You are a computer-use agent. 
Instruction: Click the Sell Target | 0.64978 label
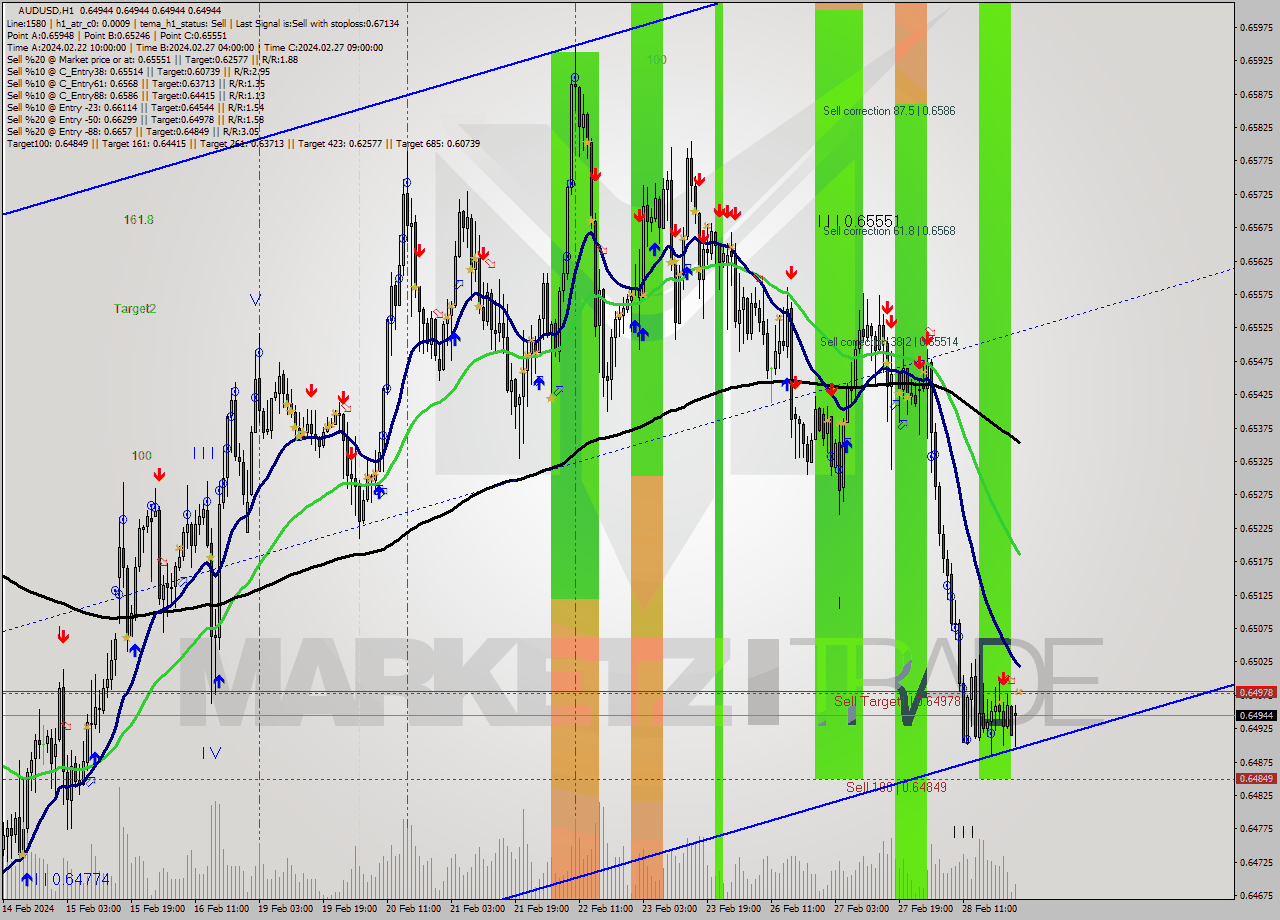coord(897,701)
